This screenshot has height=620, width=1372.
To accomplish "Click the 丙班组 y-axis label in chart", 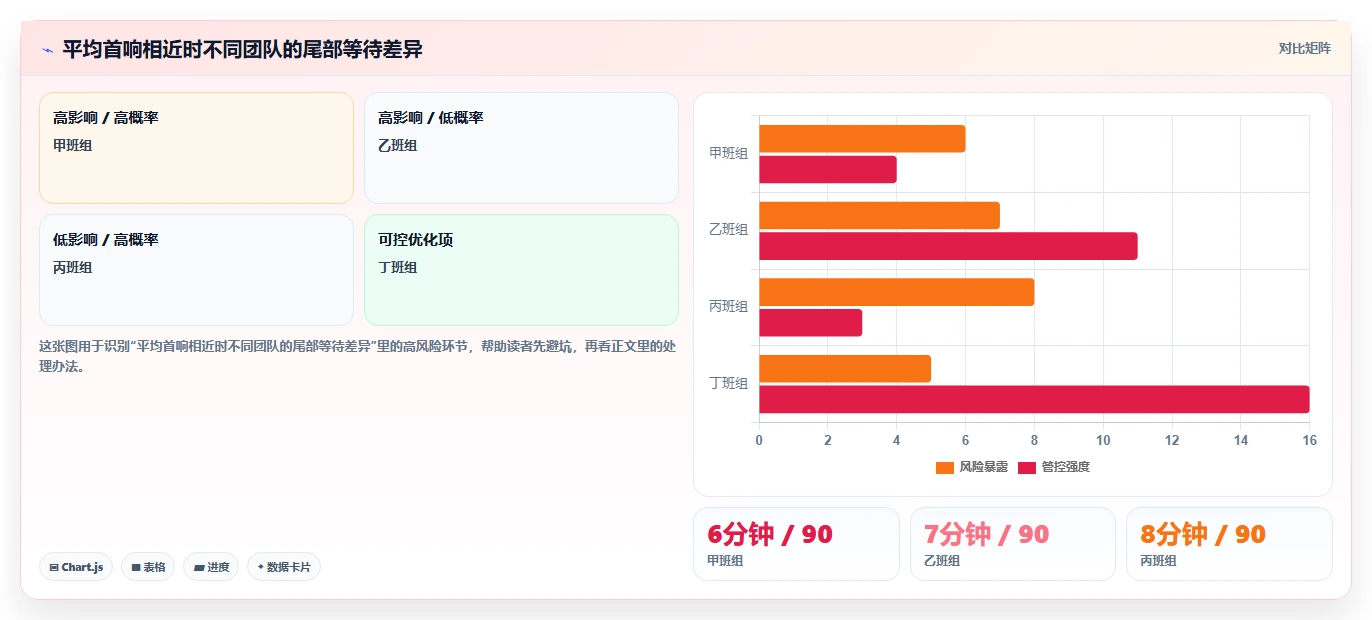I will (x=728, y=307).
